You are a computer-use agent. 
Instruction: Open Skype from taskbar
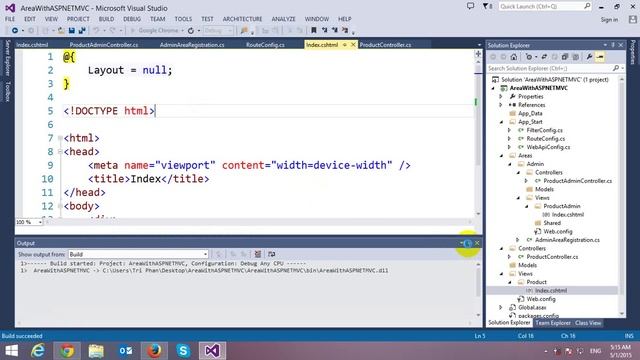(183, 351)
